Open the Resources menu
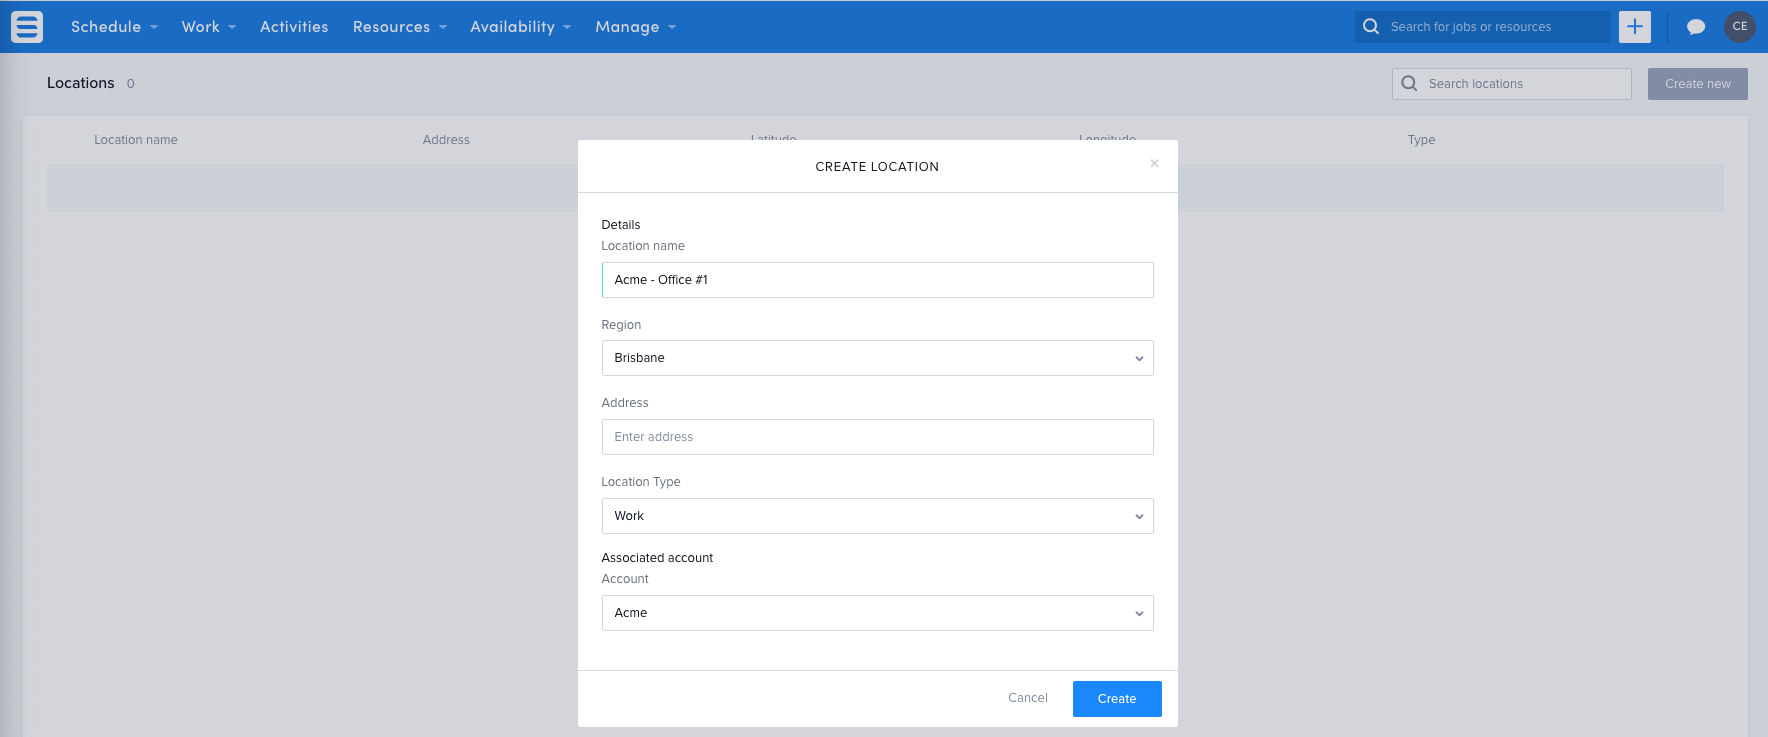 click(x=399, y=27)
